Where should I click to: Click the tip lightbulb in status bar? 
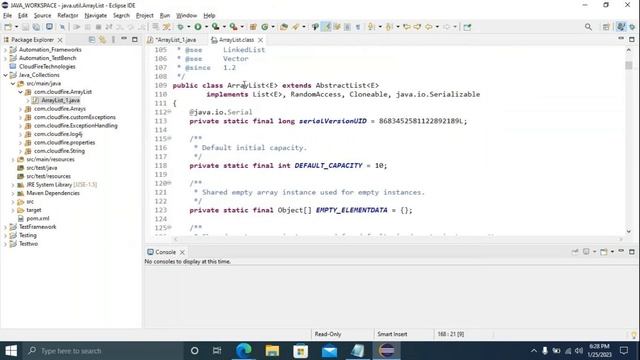tap(634, 335)
